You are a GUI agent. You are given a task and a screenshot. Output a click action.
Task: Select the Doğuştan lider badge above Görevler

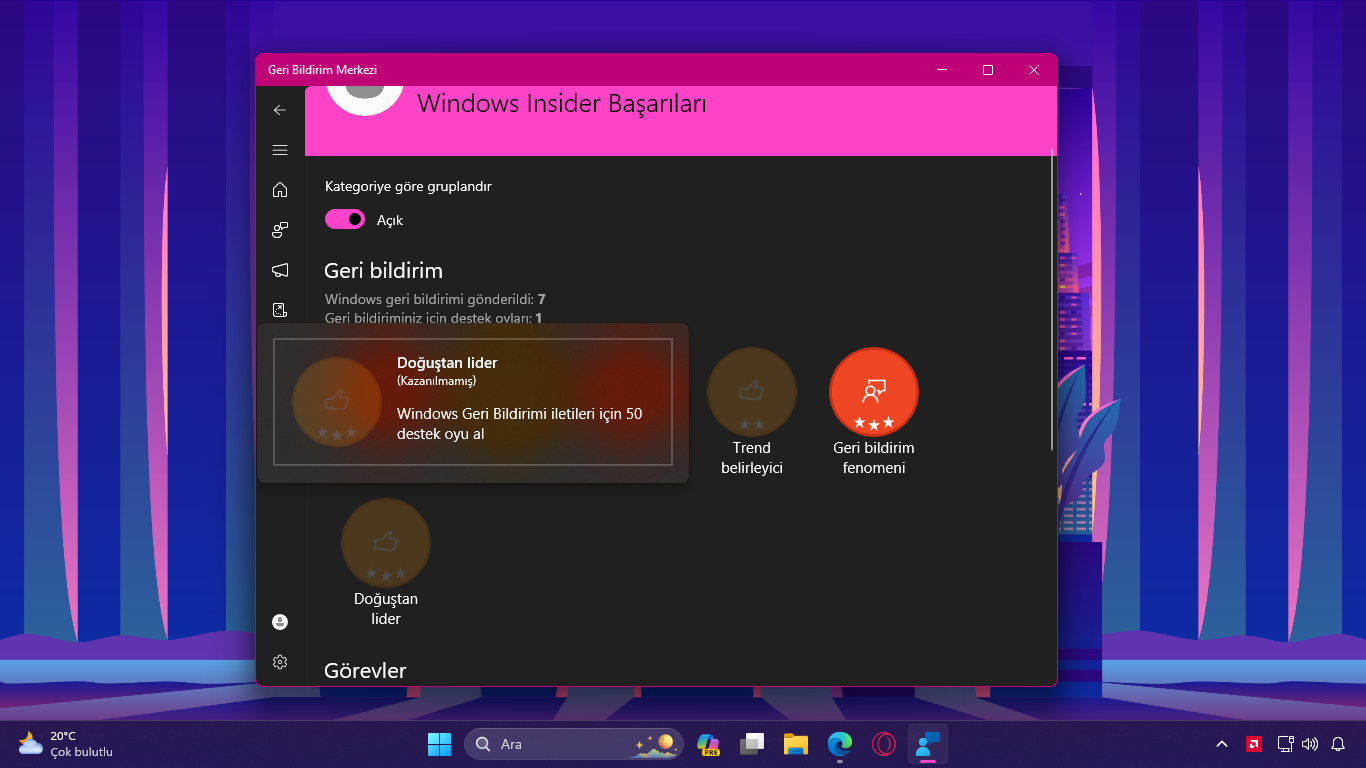(x=386, y=563)
